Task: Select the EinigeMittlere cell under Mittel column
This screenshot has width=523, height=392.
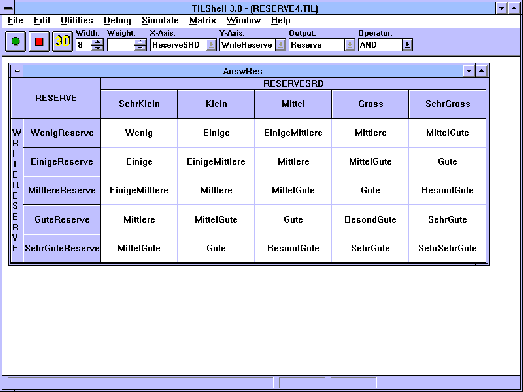Action: tap(293, 133)
